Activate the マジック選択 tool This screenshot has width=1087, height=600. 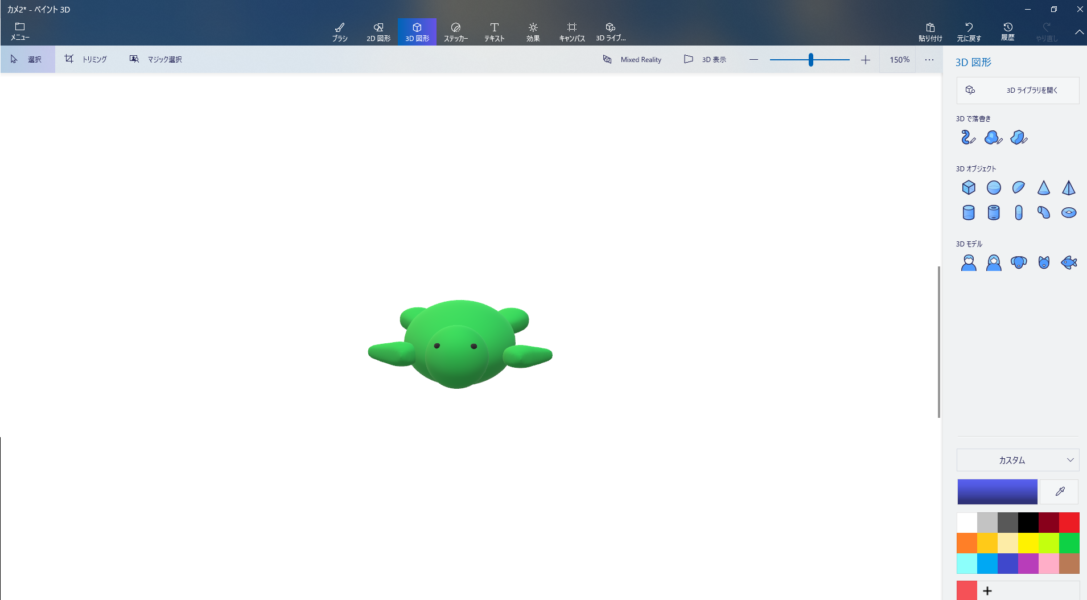pos(155,60)
